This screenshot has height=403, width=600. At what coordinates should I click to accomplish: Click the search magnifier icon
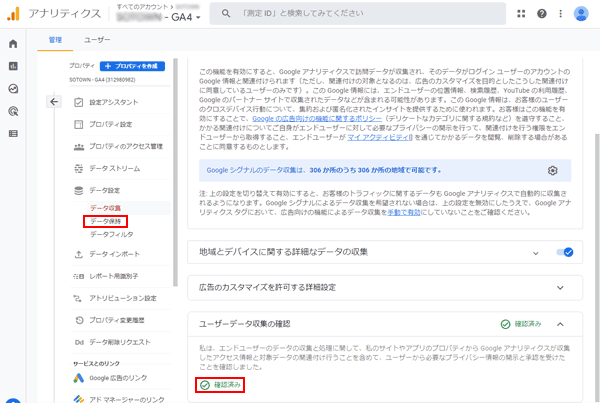click(226, 13)
